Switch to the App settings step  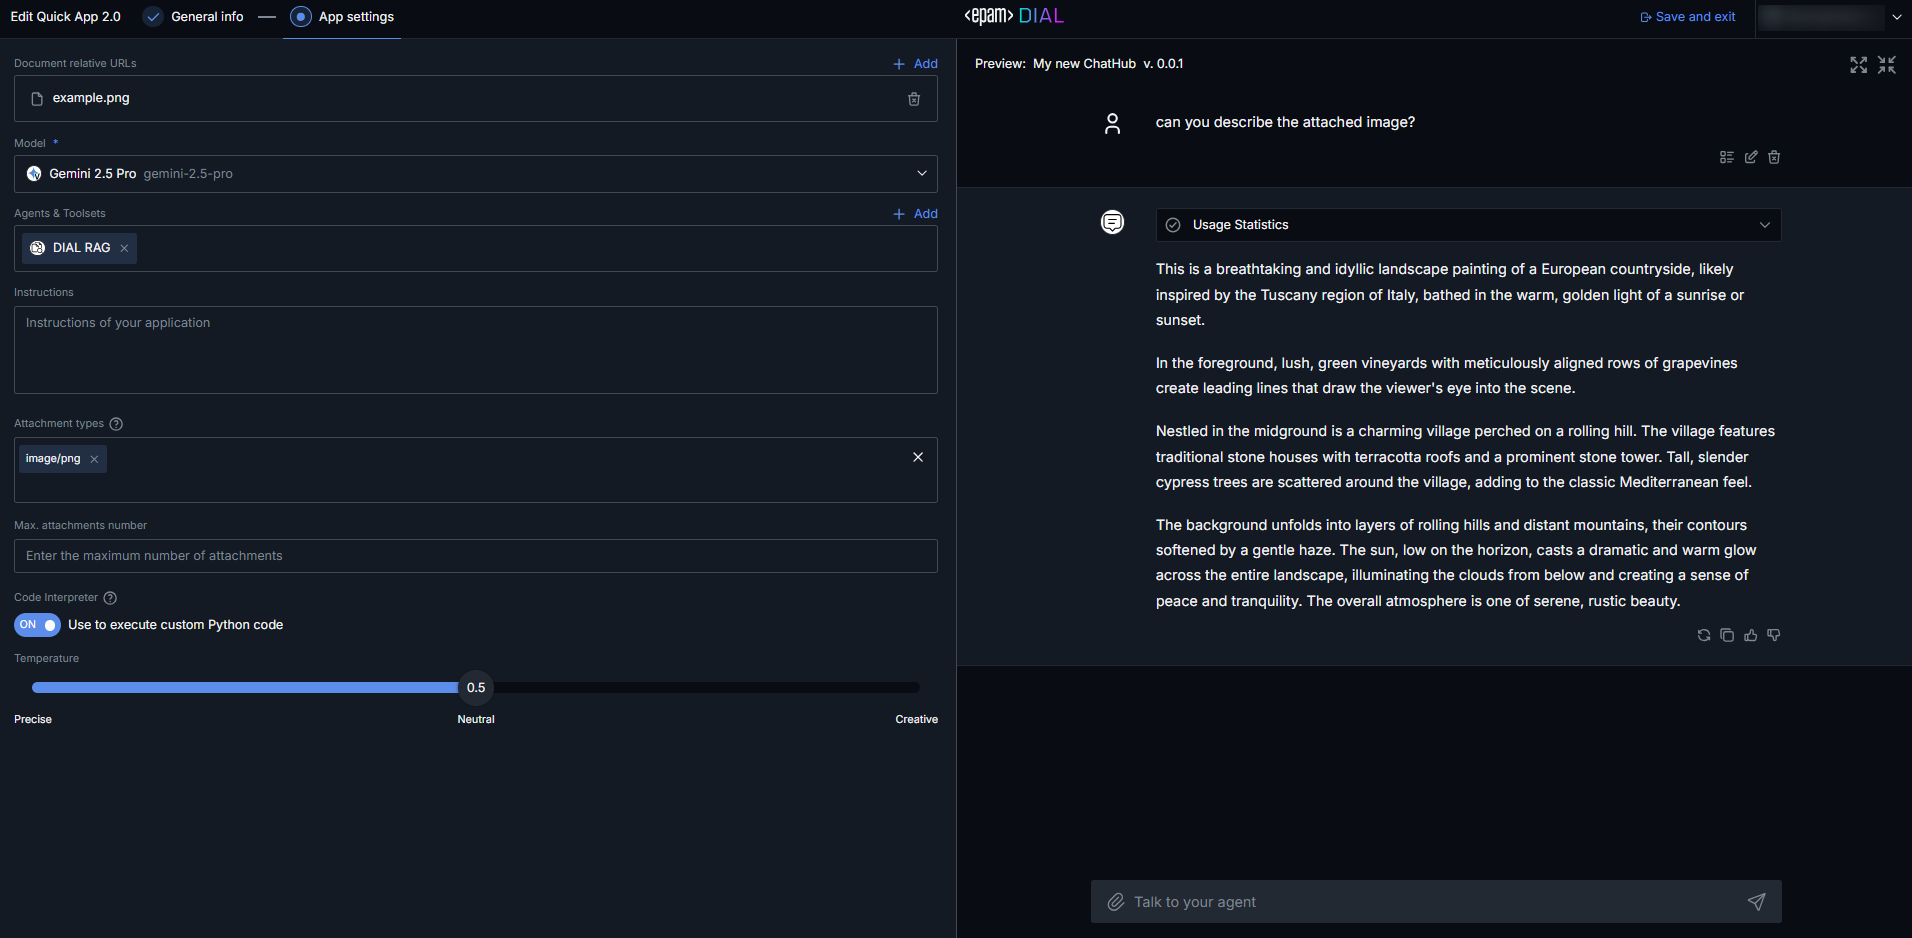click(x=355, y=17)
